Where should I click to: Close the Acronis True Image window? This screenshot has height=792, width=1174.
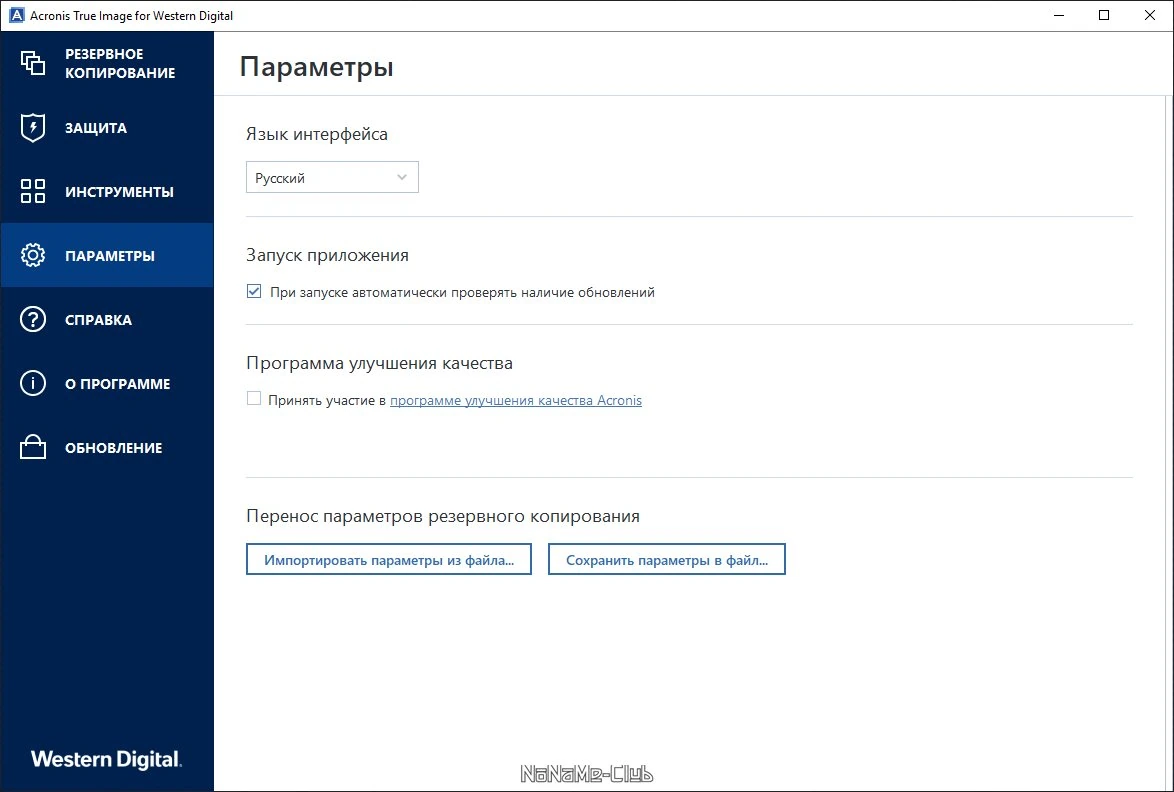(x=1149, y=15)
